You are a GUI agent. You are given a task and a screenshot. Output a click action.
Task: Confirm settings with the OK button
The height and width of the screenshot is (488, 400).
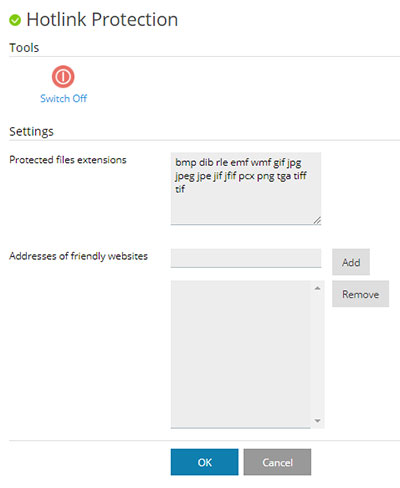click(205, 462)
